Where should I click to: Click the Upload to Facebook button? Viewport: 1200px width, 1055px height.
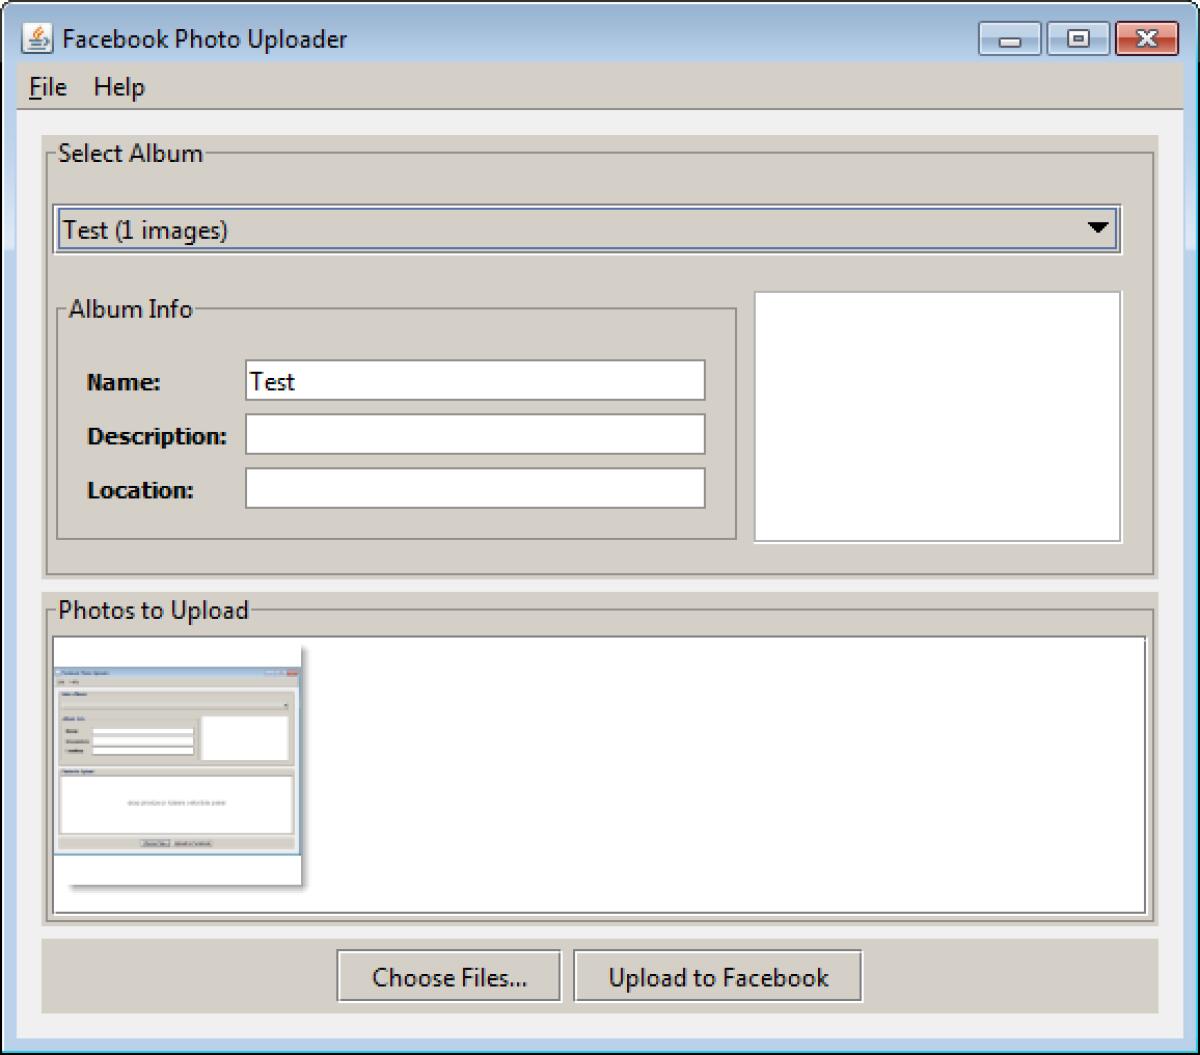[718, 976]
